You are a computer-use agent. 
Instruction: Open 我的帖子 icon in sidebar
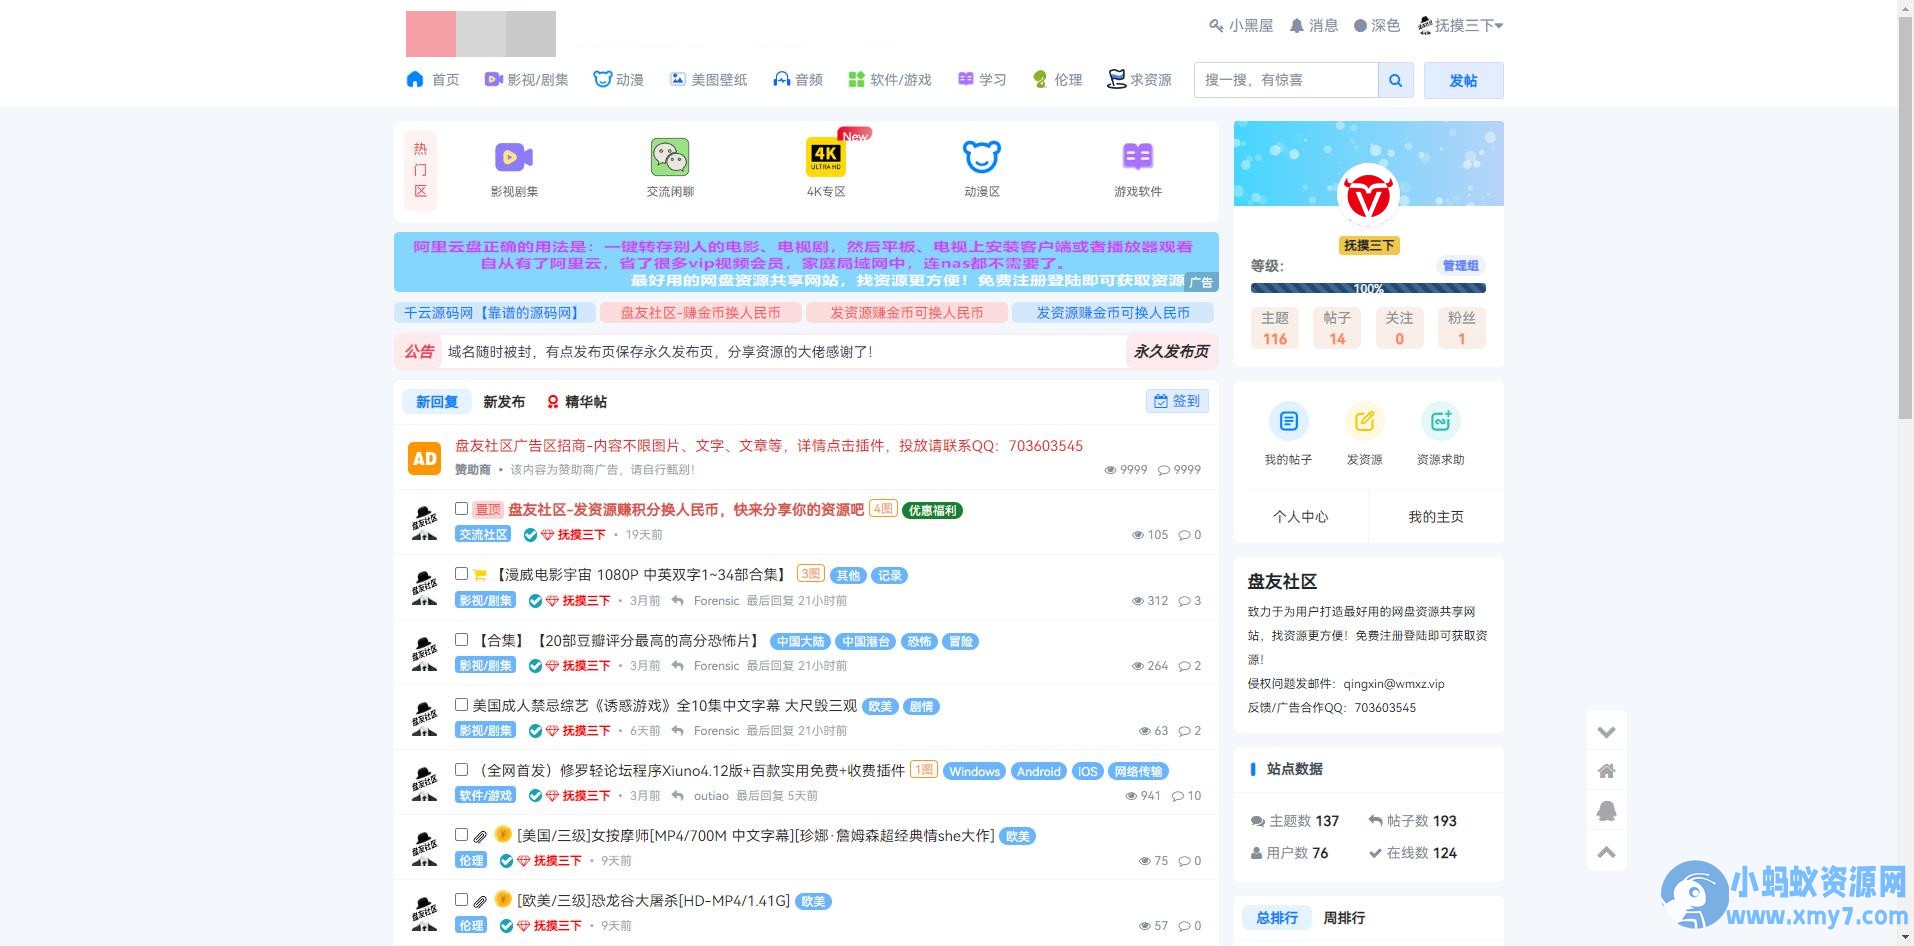(1288, 421)
